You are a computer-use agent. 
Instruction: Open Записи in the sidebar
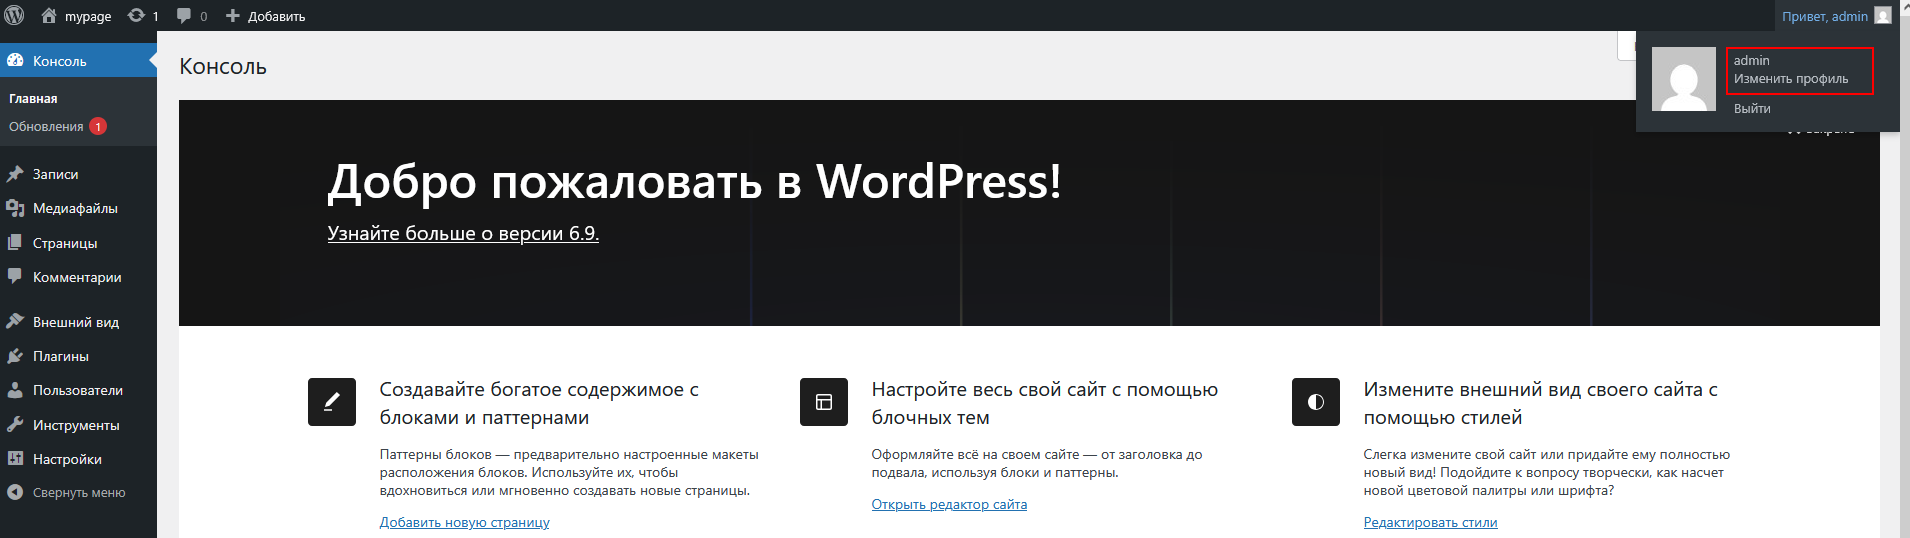pos(55,174)
